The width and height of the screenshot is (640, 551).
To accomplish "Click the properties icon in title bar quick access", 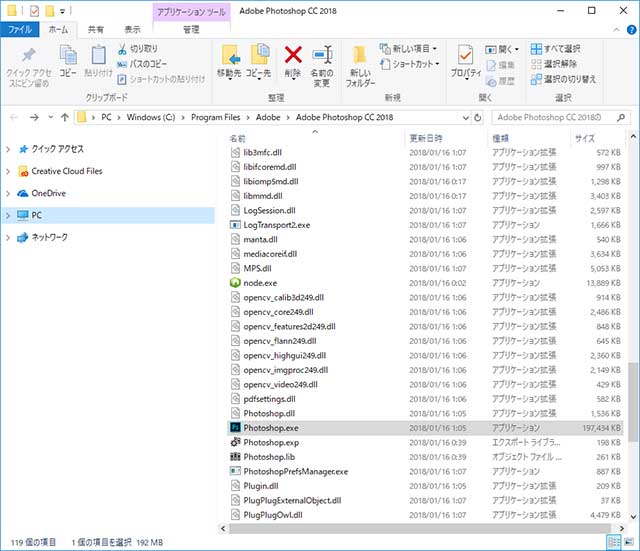I will [35, 11].
